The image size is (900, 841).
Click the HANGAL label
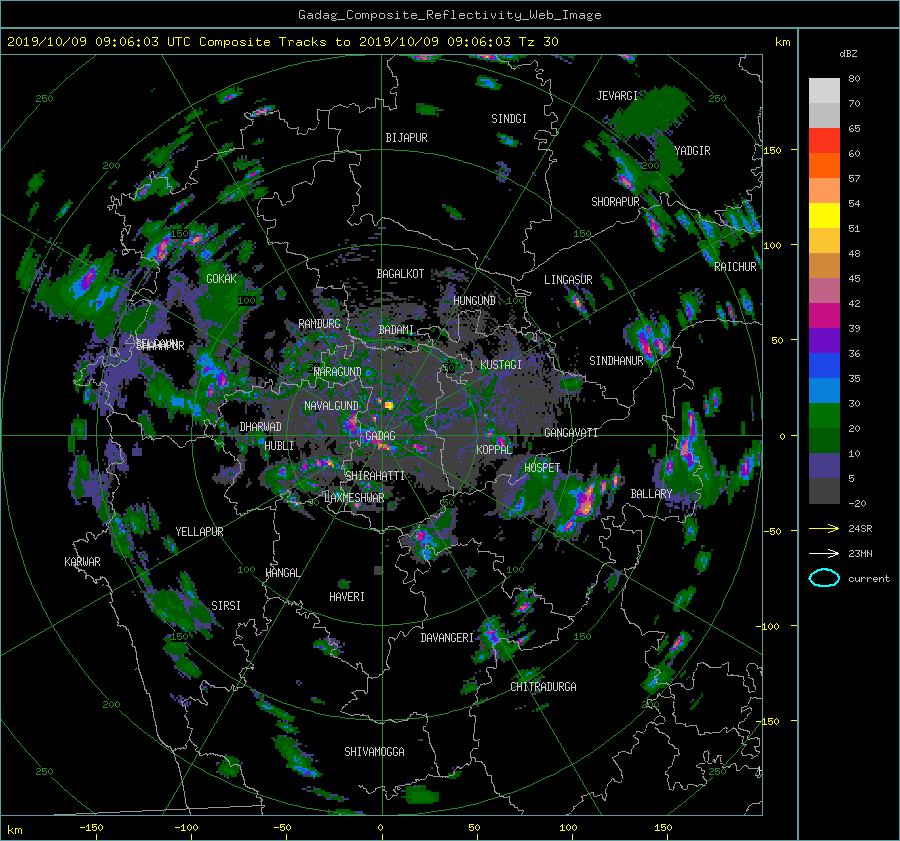(282, 573)
